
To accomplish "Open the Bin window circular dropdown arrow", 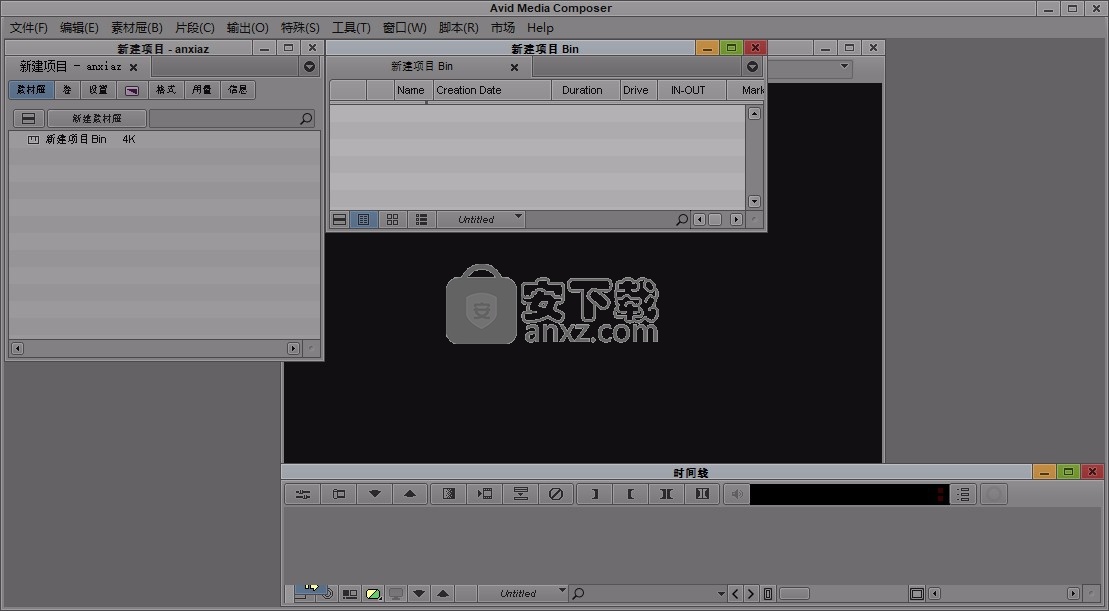I will pos(753,66).
